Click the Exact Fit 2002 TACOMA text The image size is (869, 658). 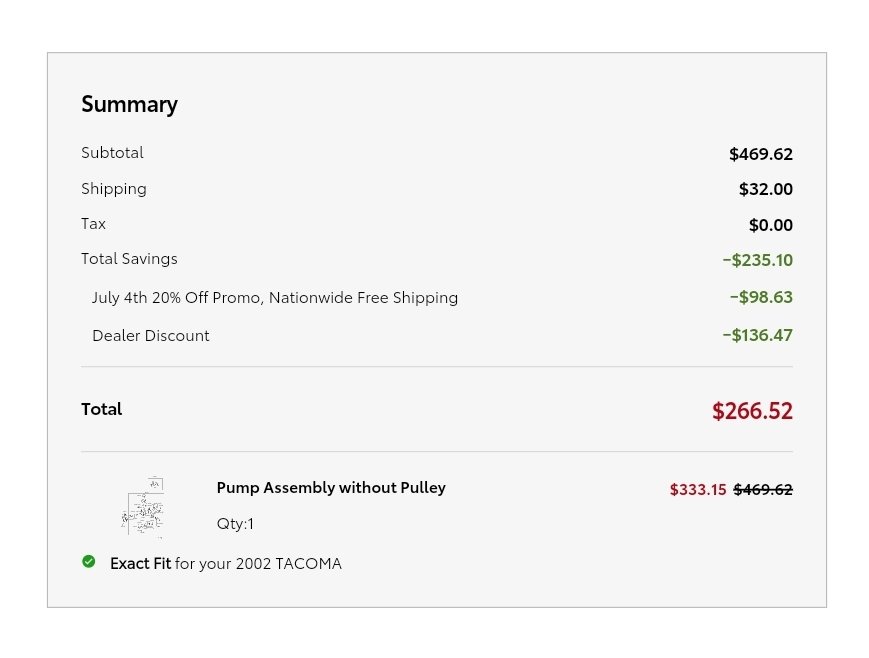pos(226,563)
